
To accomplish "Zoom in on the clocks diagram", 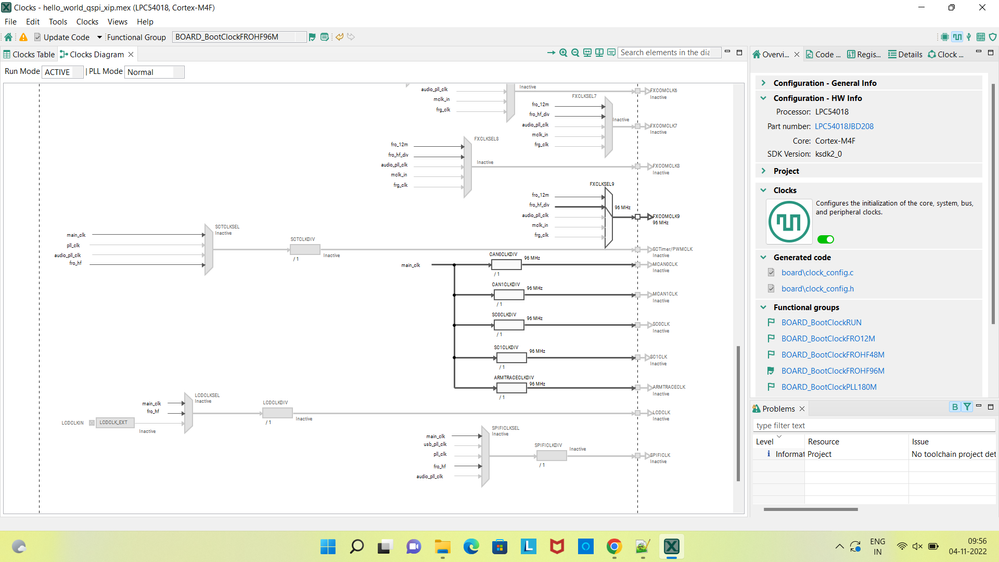I will coord(563,53).
